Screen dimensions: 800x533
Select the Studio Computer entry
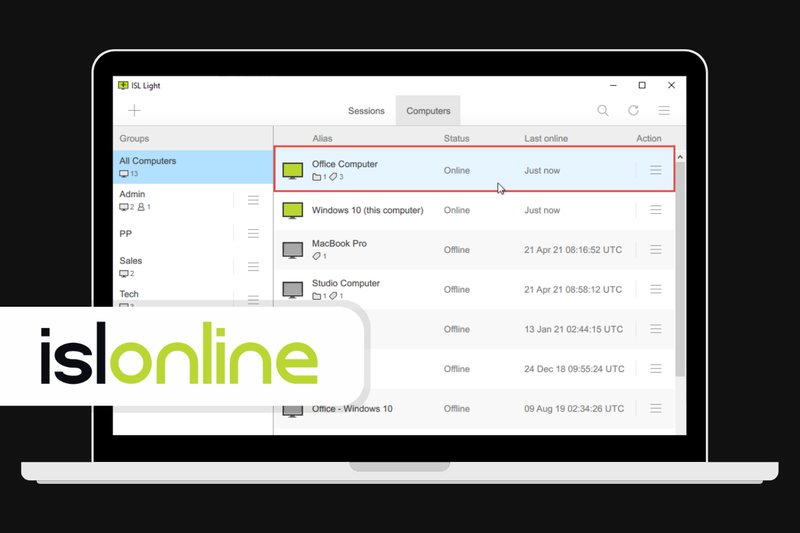pos(474,289)
